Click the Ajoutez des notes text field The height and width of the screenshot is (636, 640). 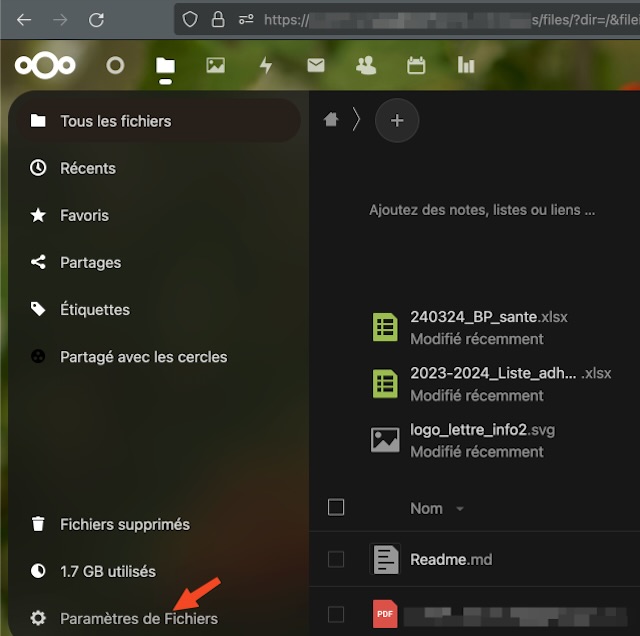pos(482,210)
